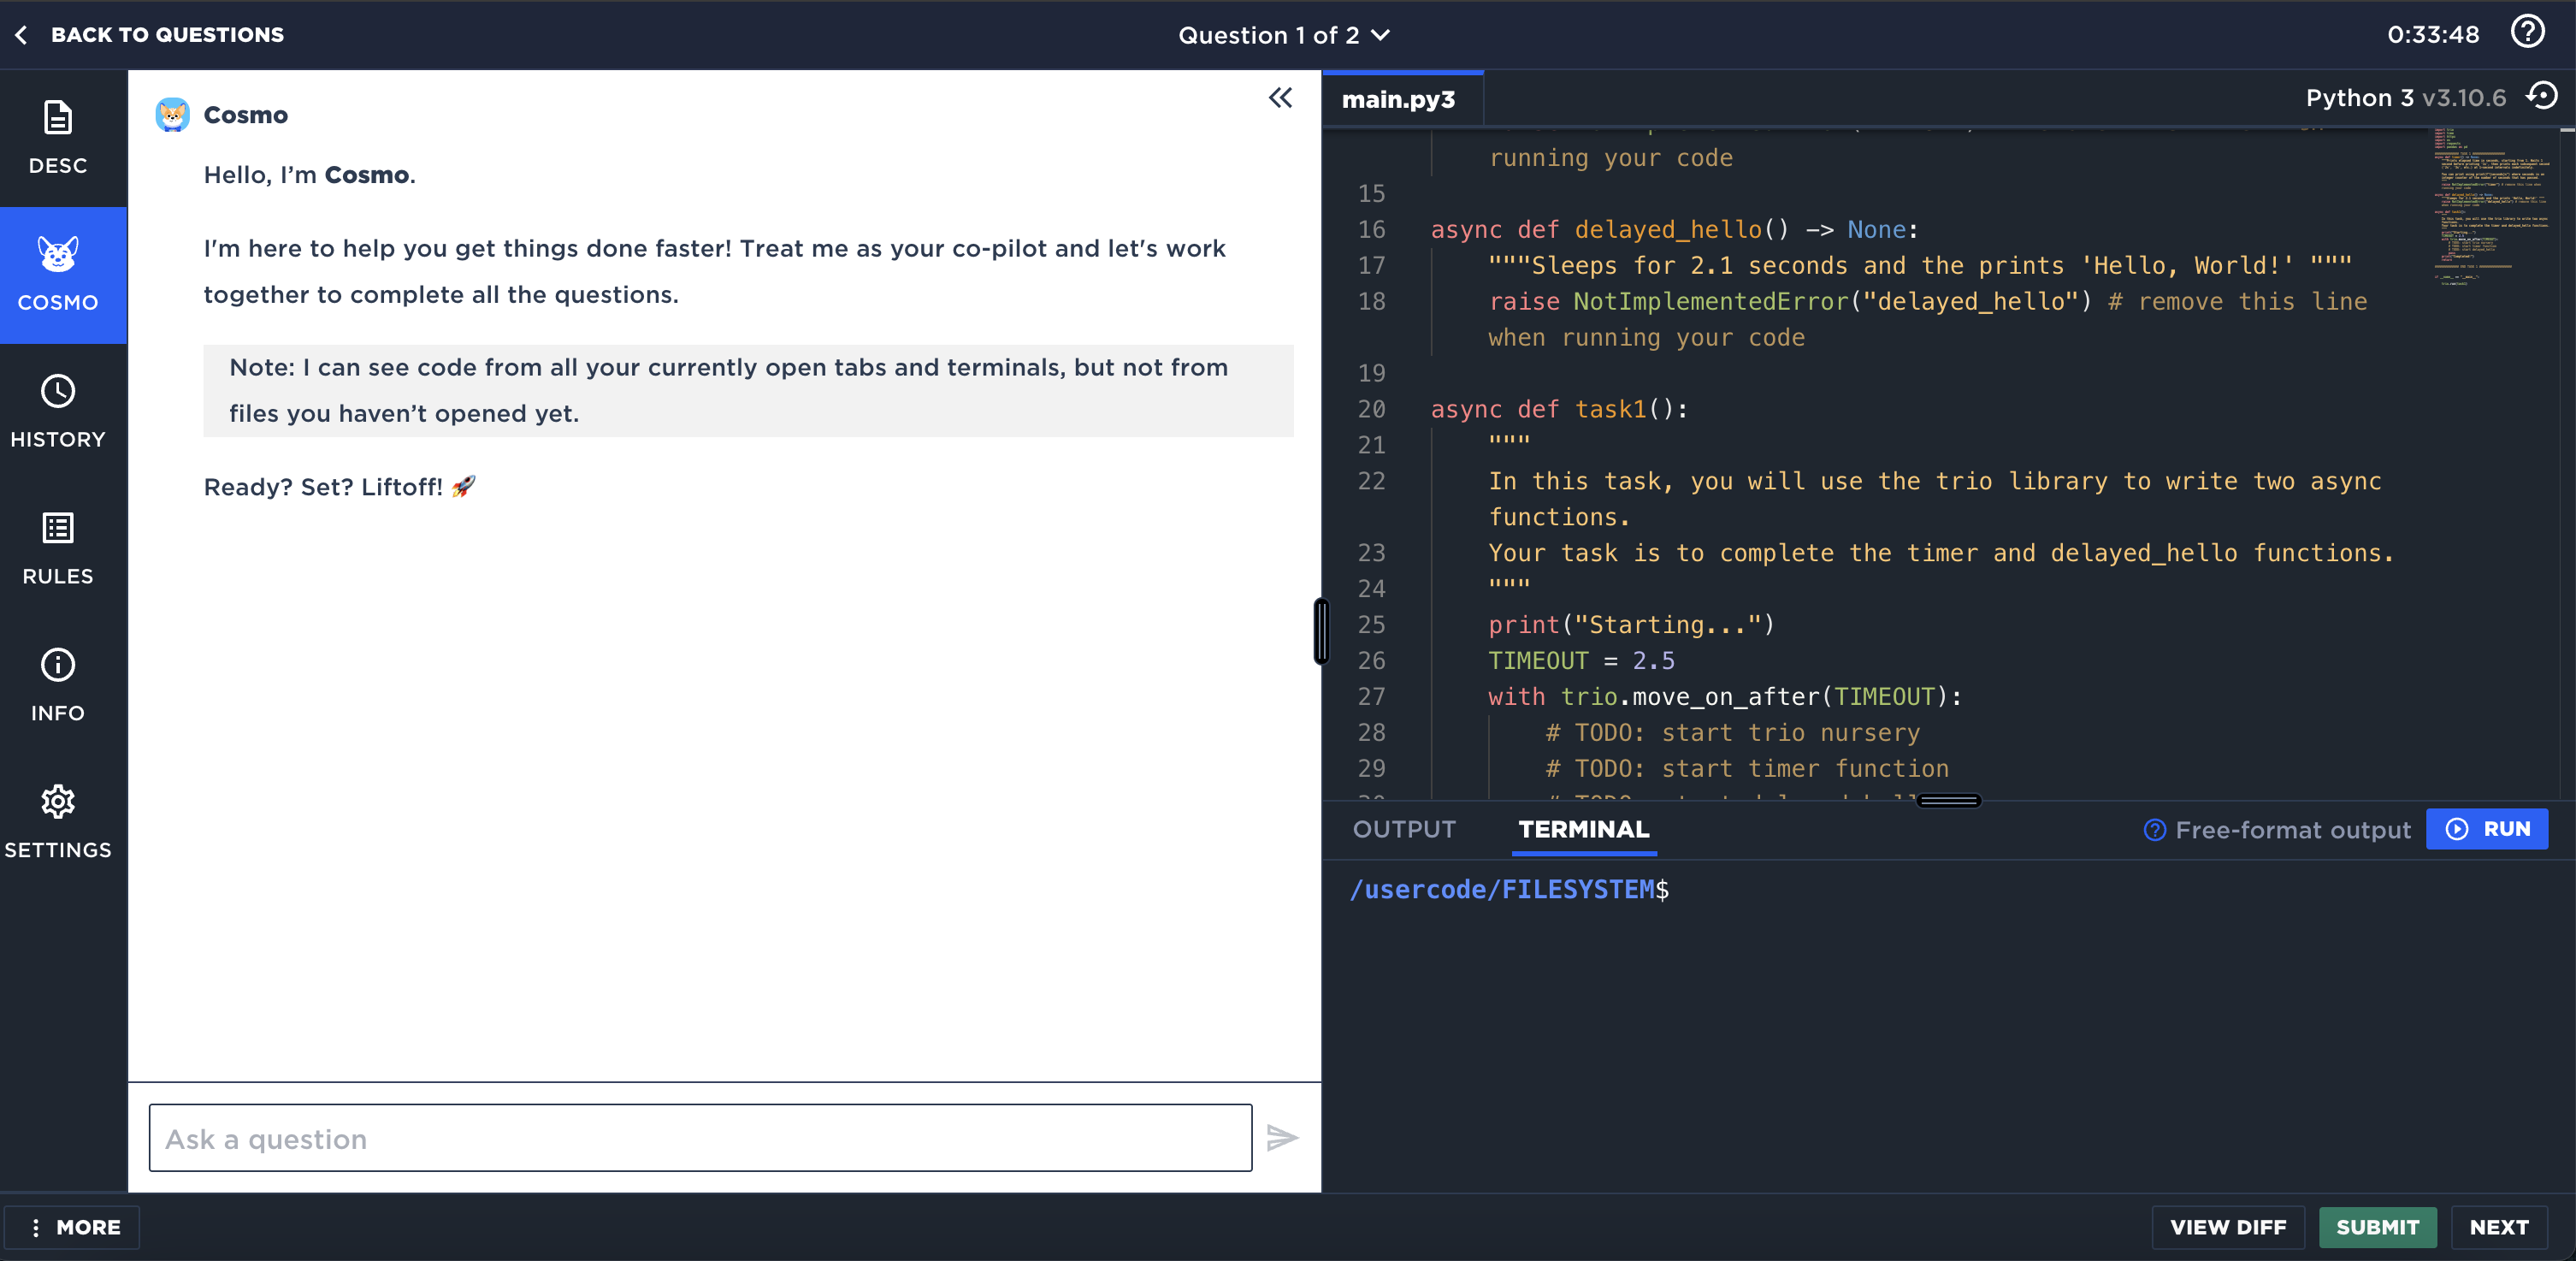Reset code with the restore icon
Viewport: 2576px width, 1261px height.
pyautogui.click(x=2541, y=97)
